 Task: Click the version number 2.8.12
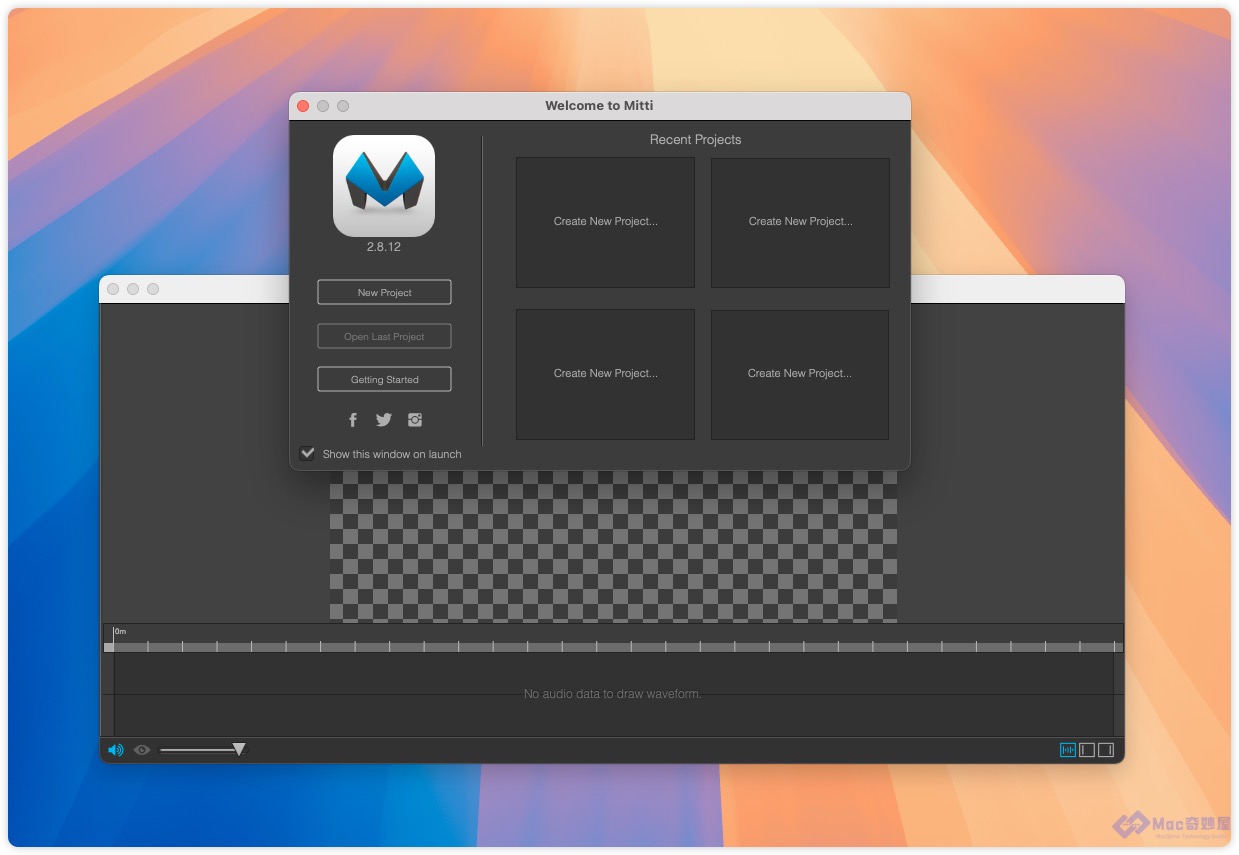384,247
